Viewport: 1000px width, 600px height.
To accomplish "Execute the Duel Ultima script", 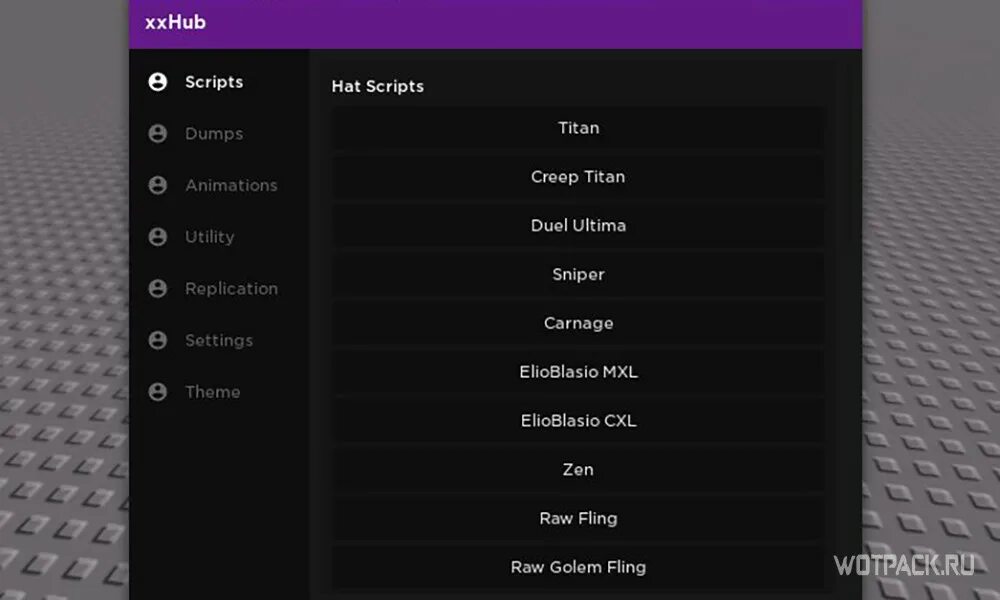I will pos(578,226).
